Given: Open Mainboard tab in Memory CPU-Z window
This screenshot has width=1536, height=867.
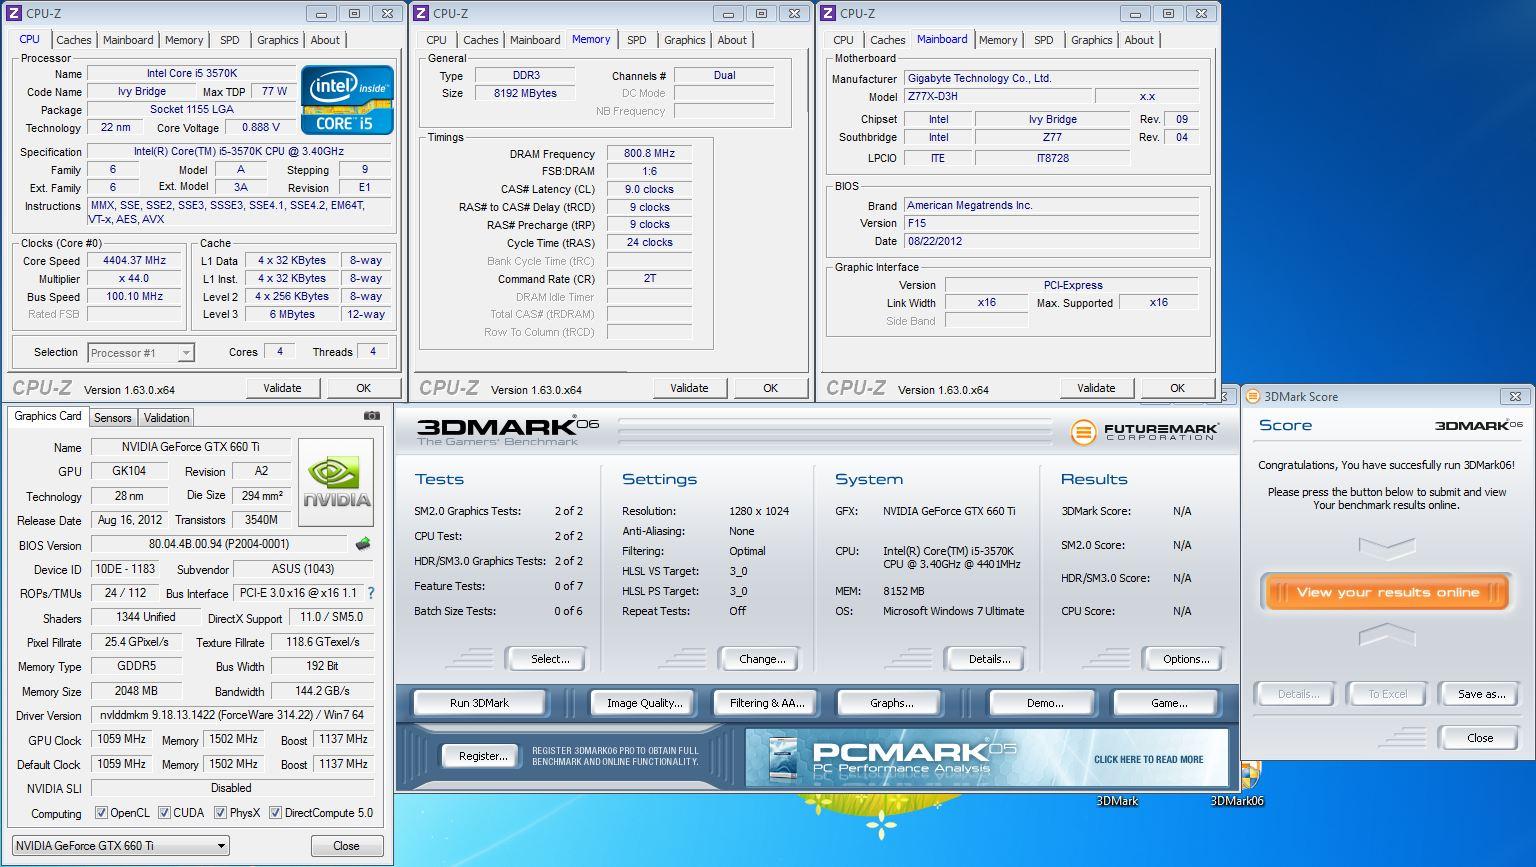Looking at the screenshot, I should (x=535, y=40).
